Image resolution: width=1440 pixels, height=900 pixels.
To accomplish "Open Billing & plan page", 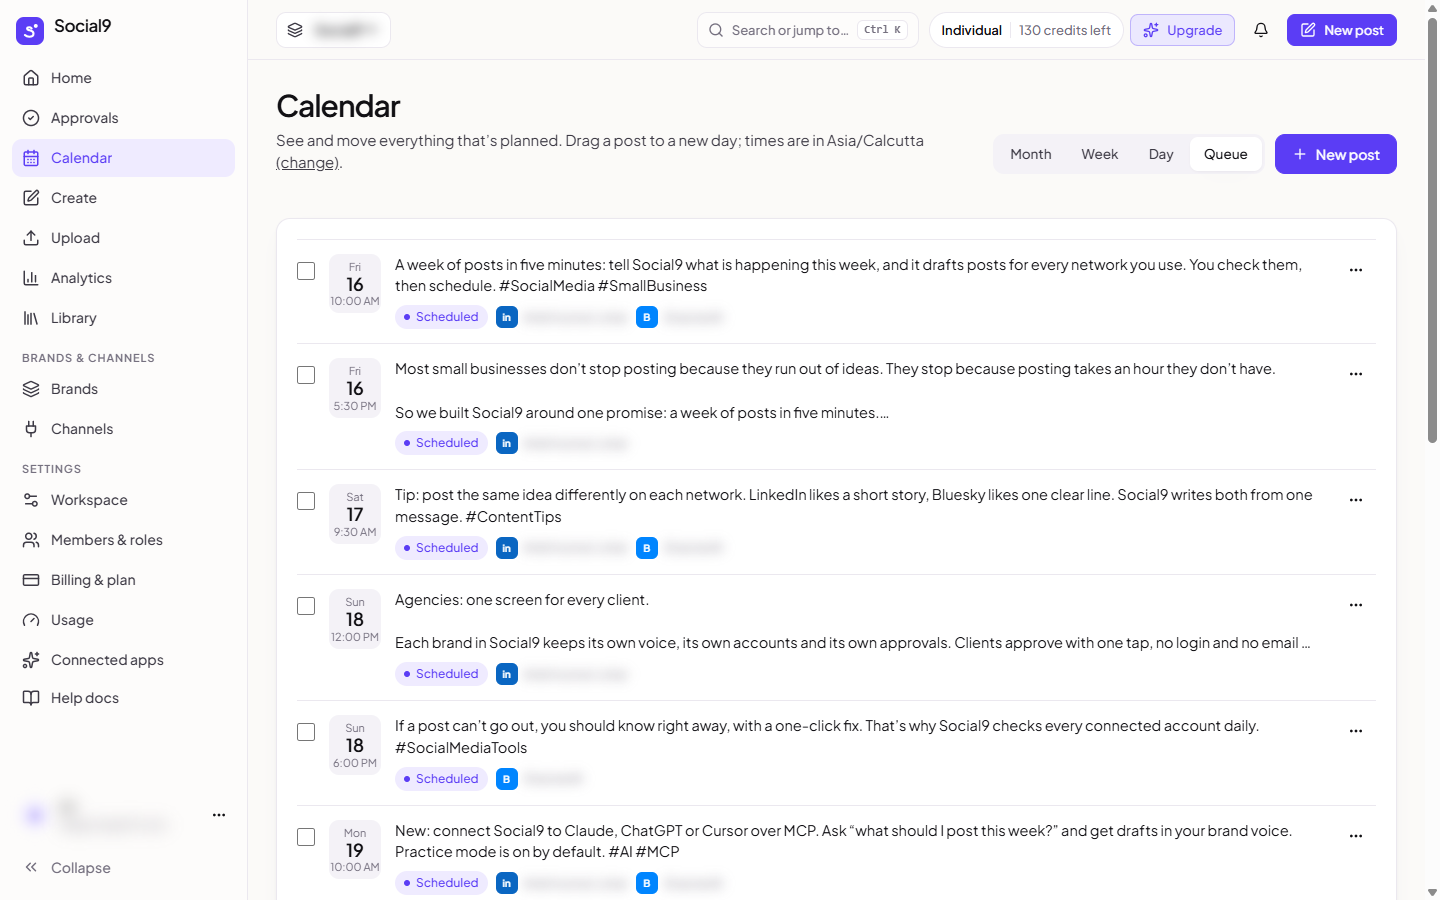I will [123, 580].
